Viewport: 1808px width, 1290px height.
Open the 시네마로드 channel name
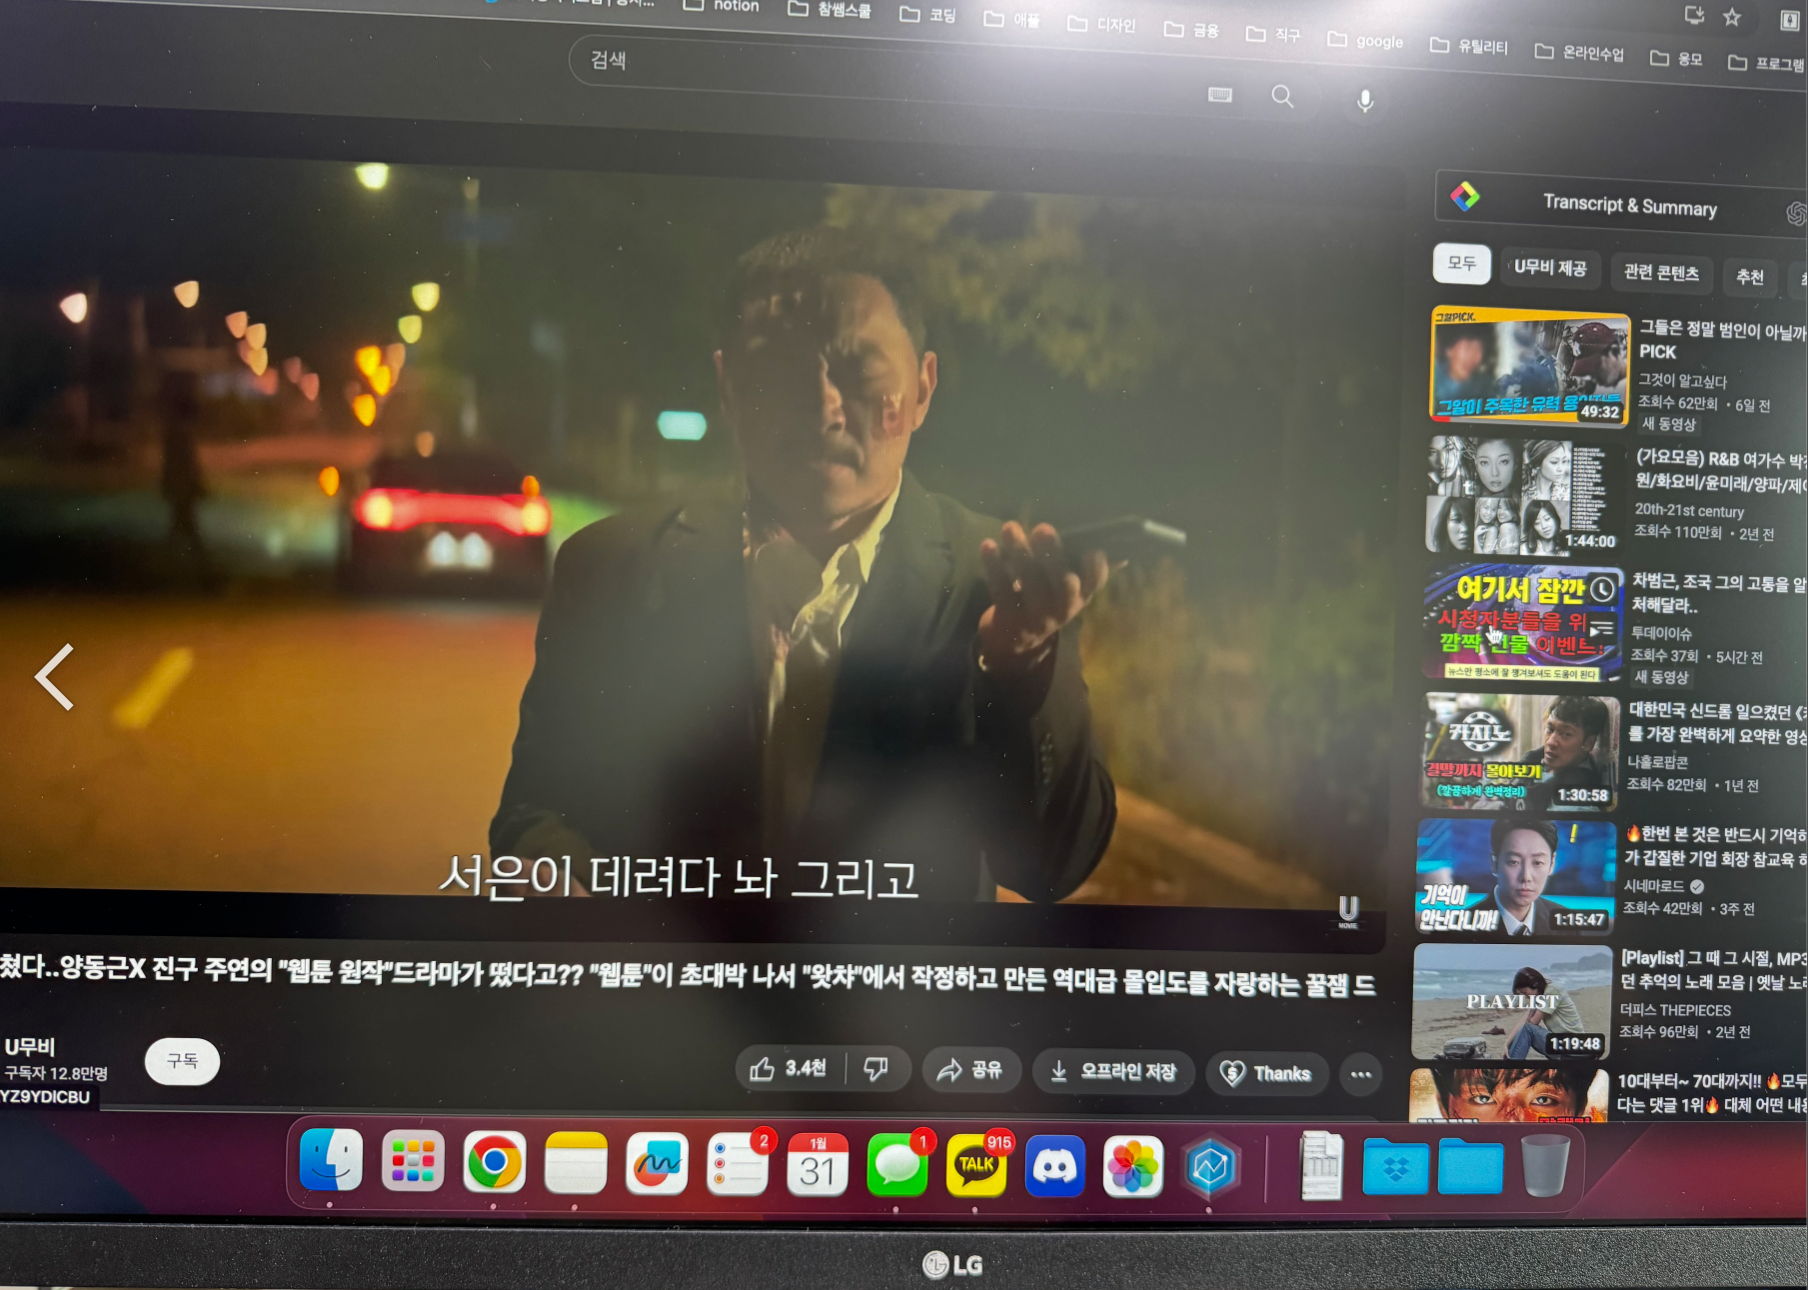tap(1654, 886)
